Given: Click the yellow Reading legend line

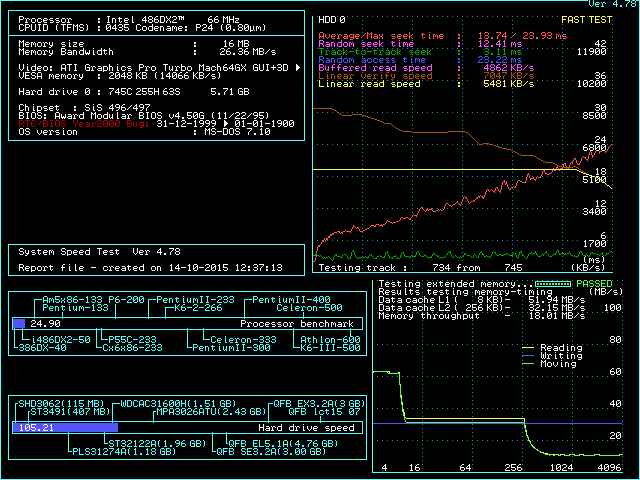Looking at the screenshot, I should (528, 348).
